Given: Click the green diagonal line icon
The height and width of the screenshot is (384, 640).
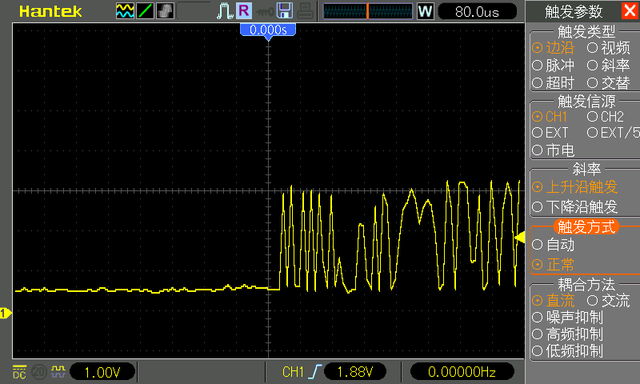Looking at the screenshot, I should [145, 11].
